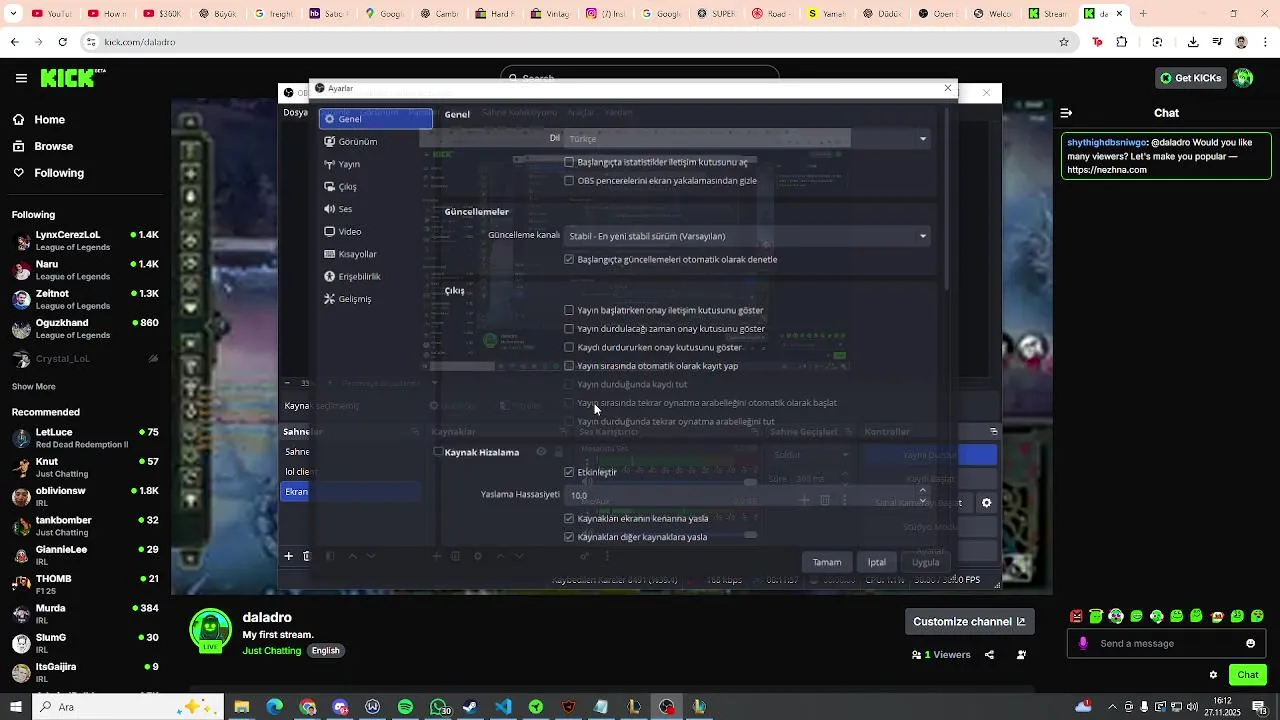Click the nezhna.com link in chat
The image size is (1280, 720).
point(1106,170)
